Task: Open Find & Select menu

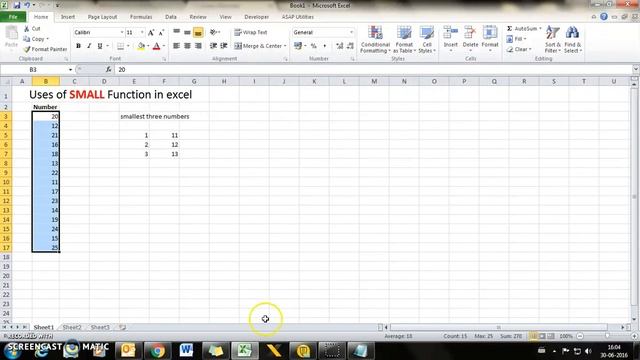Action: coord(573,39)
